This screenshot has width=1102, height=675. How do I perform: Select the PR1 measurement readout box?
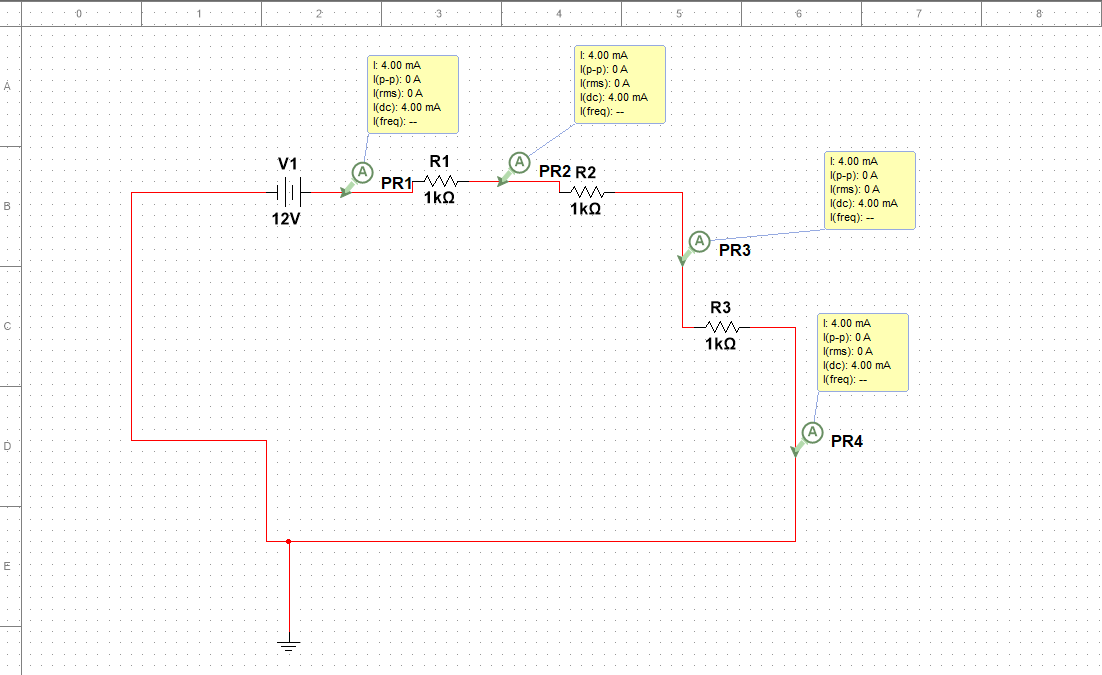click(x=413, y=94)
